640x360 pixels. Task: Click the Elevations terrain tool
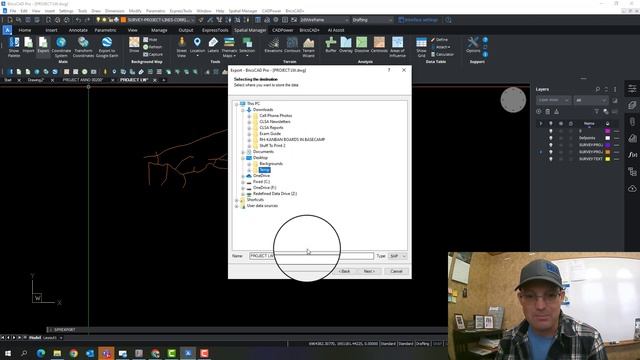tap(273, 45)
